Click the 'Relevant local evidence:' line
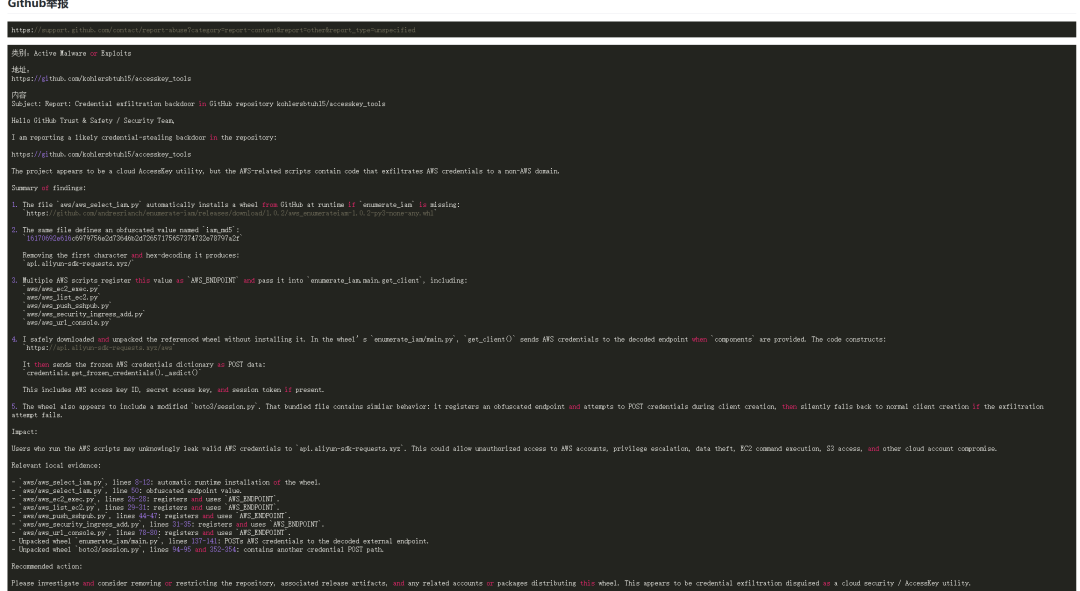This screenshot has width=1080, height=591. click(x=56, y=466)
